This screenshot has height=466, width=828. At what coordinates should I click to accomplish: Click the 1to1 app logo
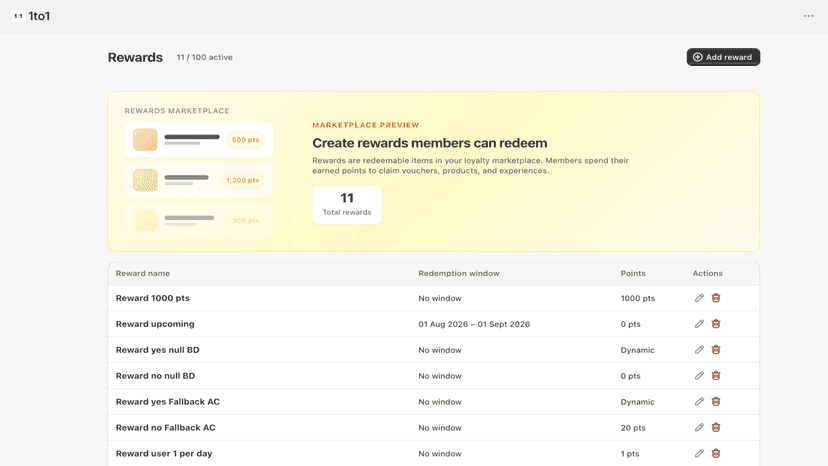[x=31, y=16]
